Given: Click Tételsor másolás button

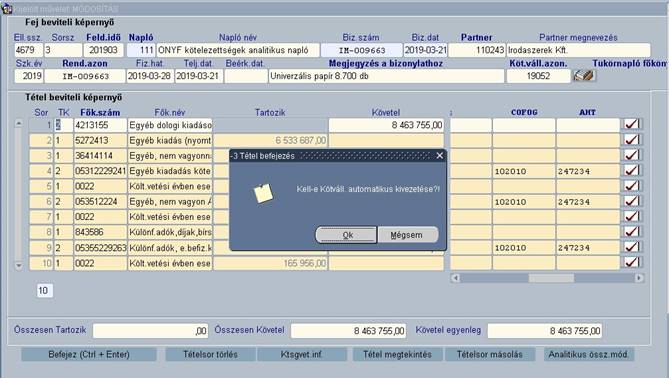Looking at the screenshot, I should [489, 354].
